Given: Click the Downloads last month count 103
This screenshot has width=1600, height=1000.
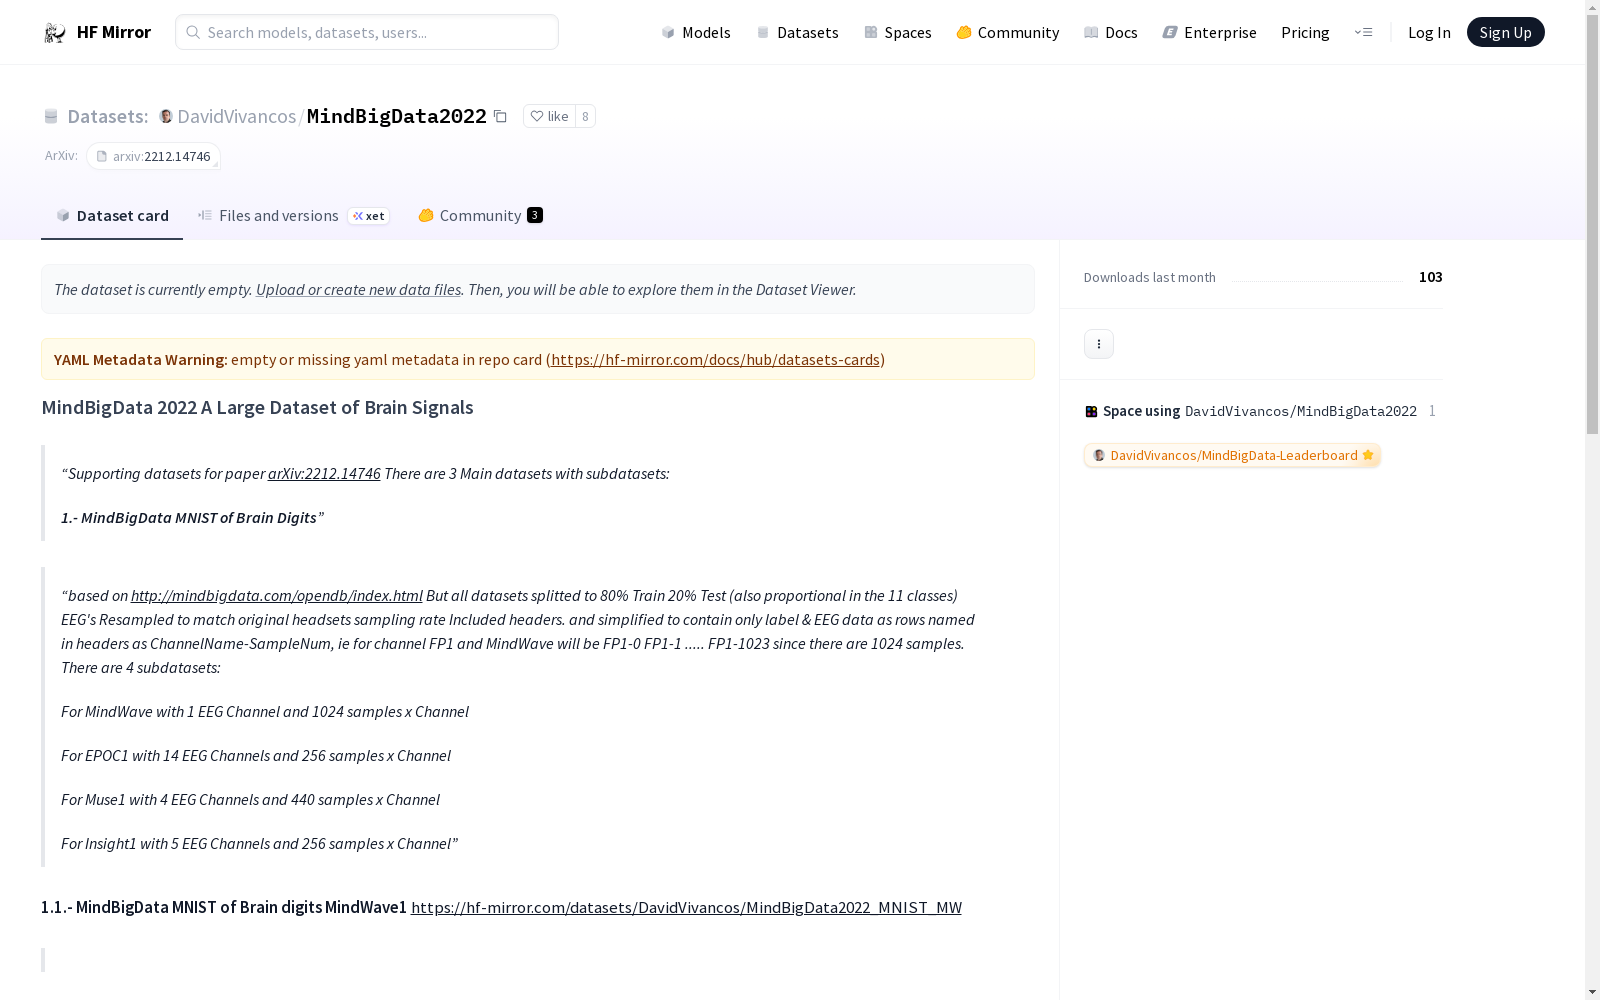Looking at the screenshot, I should point(1431,277).
